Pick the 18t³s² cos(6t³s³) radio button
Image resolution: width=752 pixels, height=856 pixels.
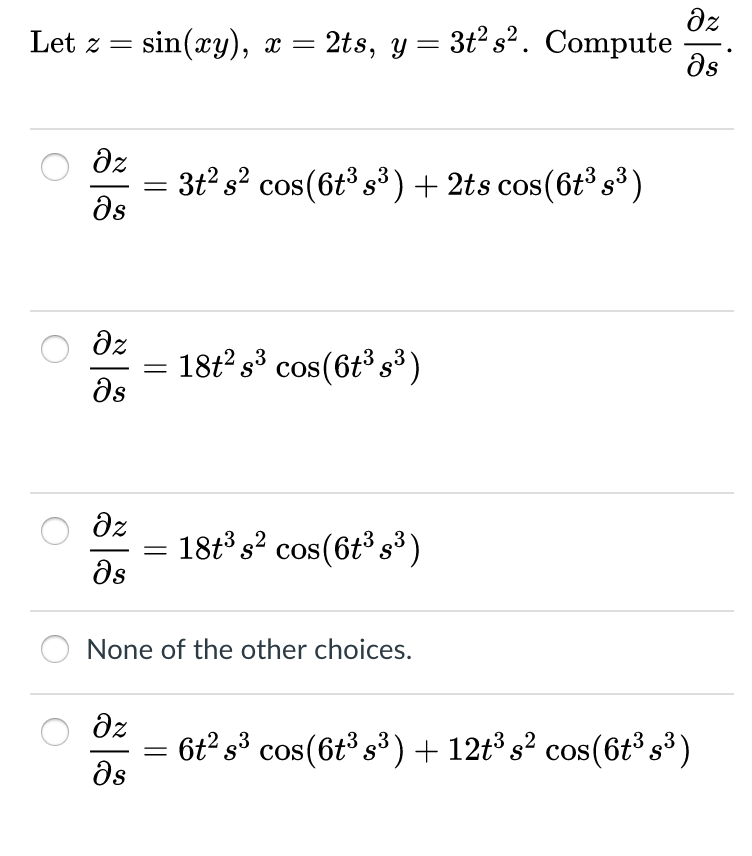[55, 531]
